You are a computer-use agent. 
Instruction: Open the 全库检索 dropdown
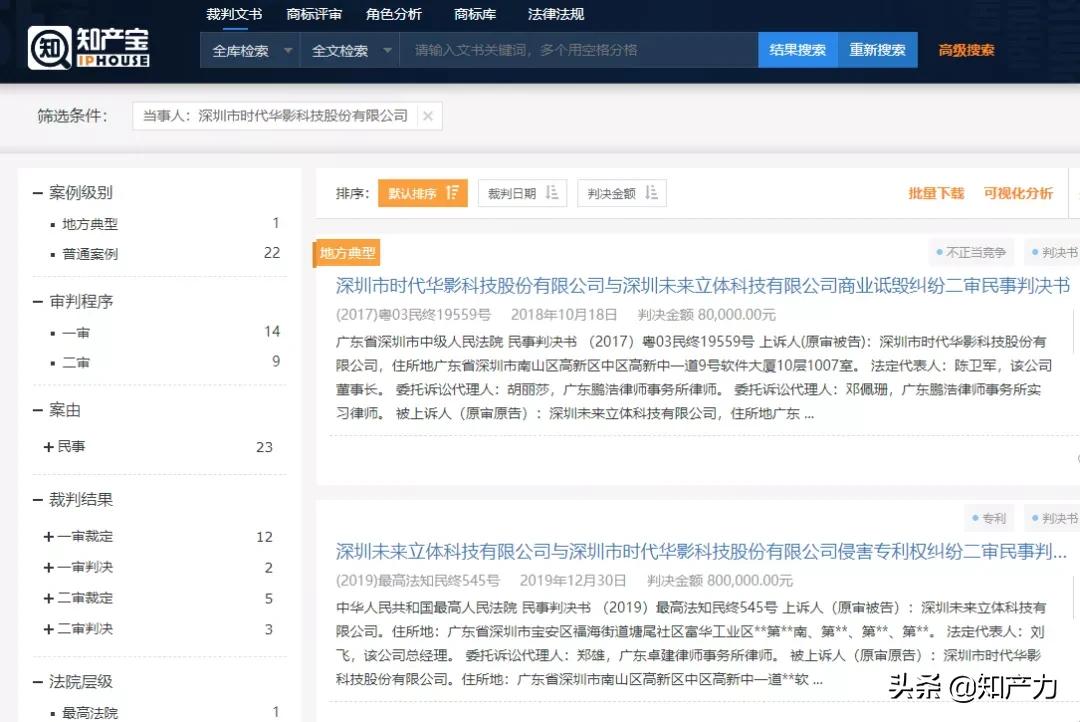tap(249, 48)
